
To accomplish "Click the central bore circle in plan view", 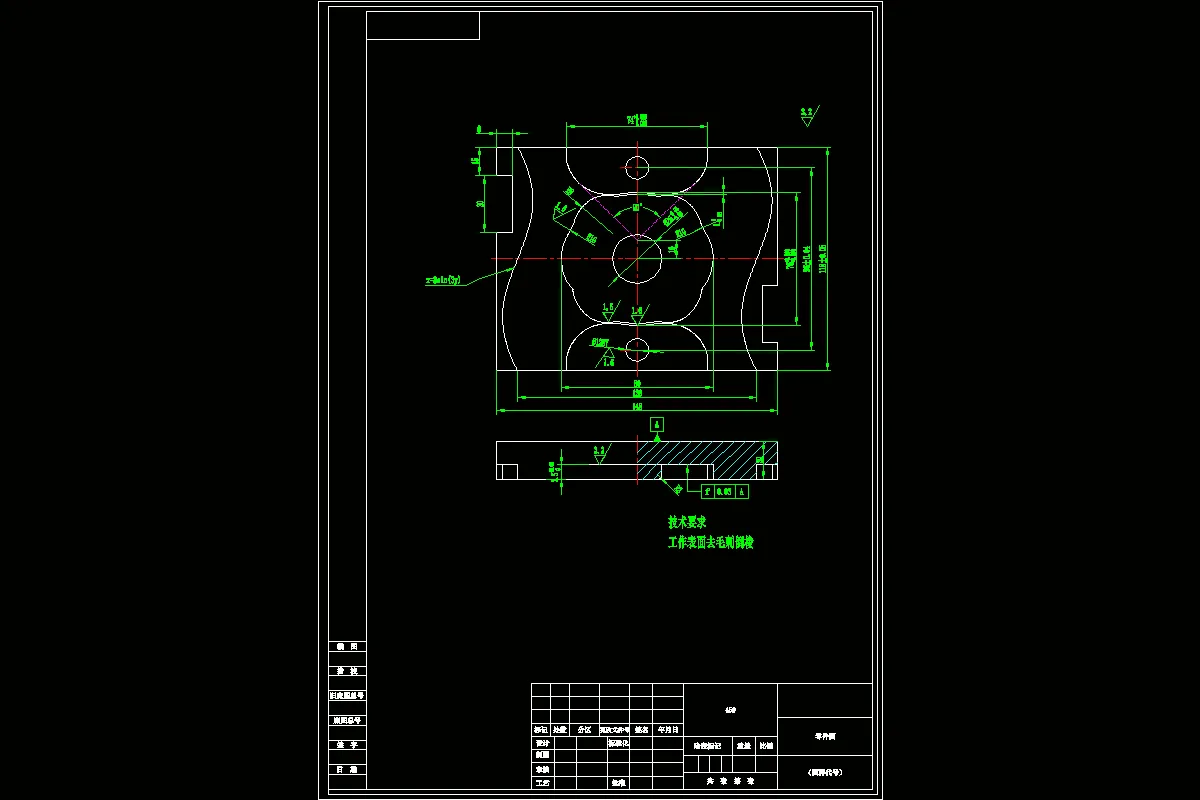I will 637,259.
